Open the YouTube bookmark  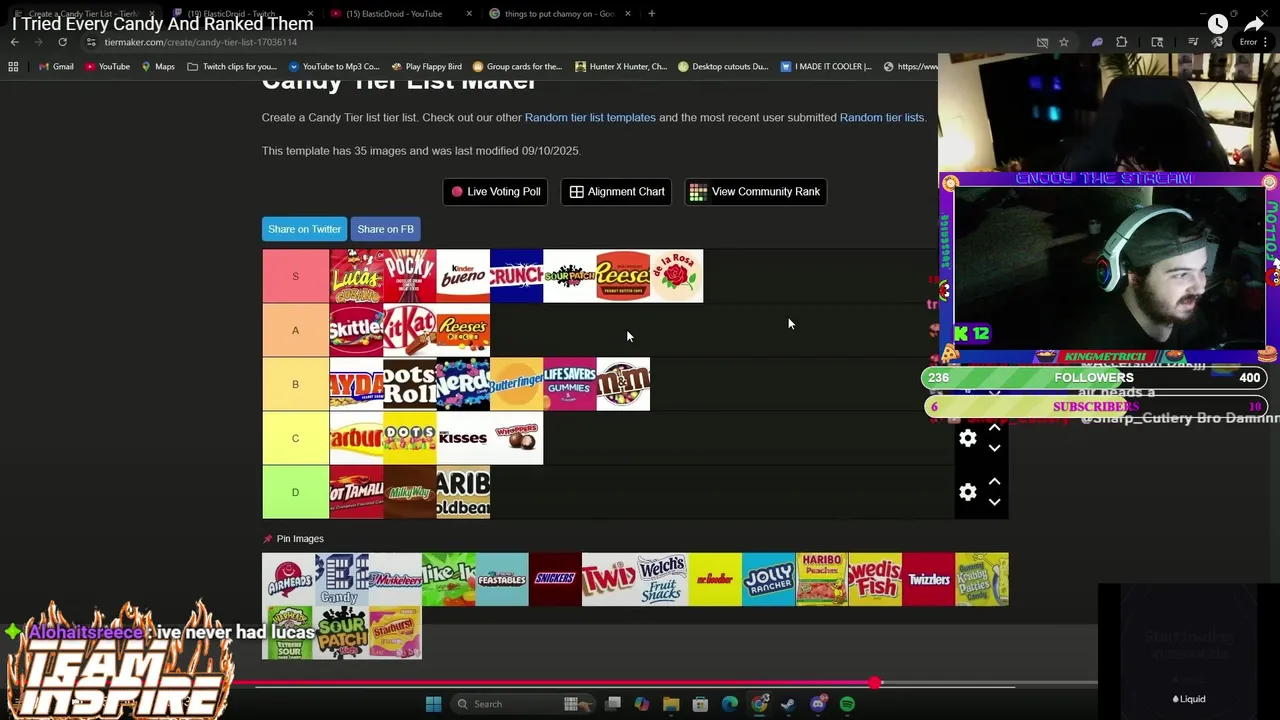click(107, 67)
